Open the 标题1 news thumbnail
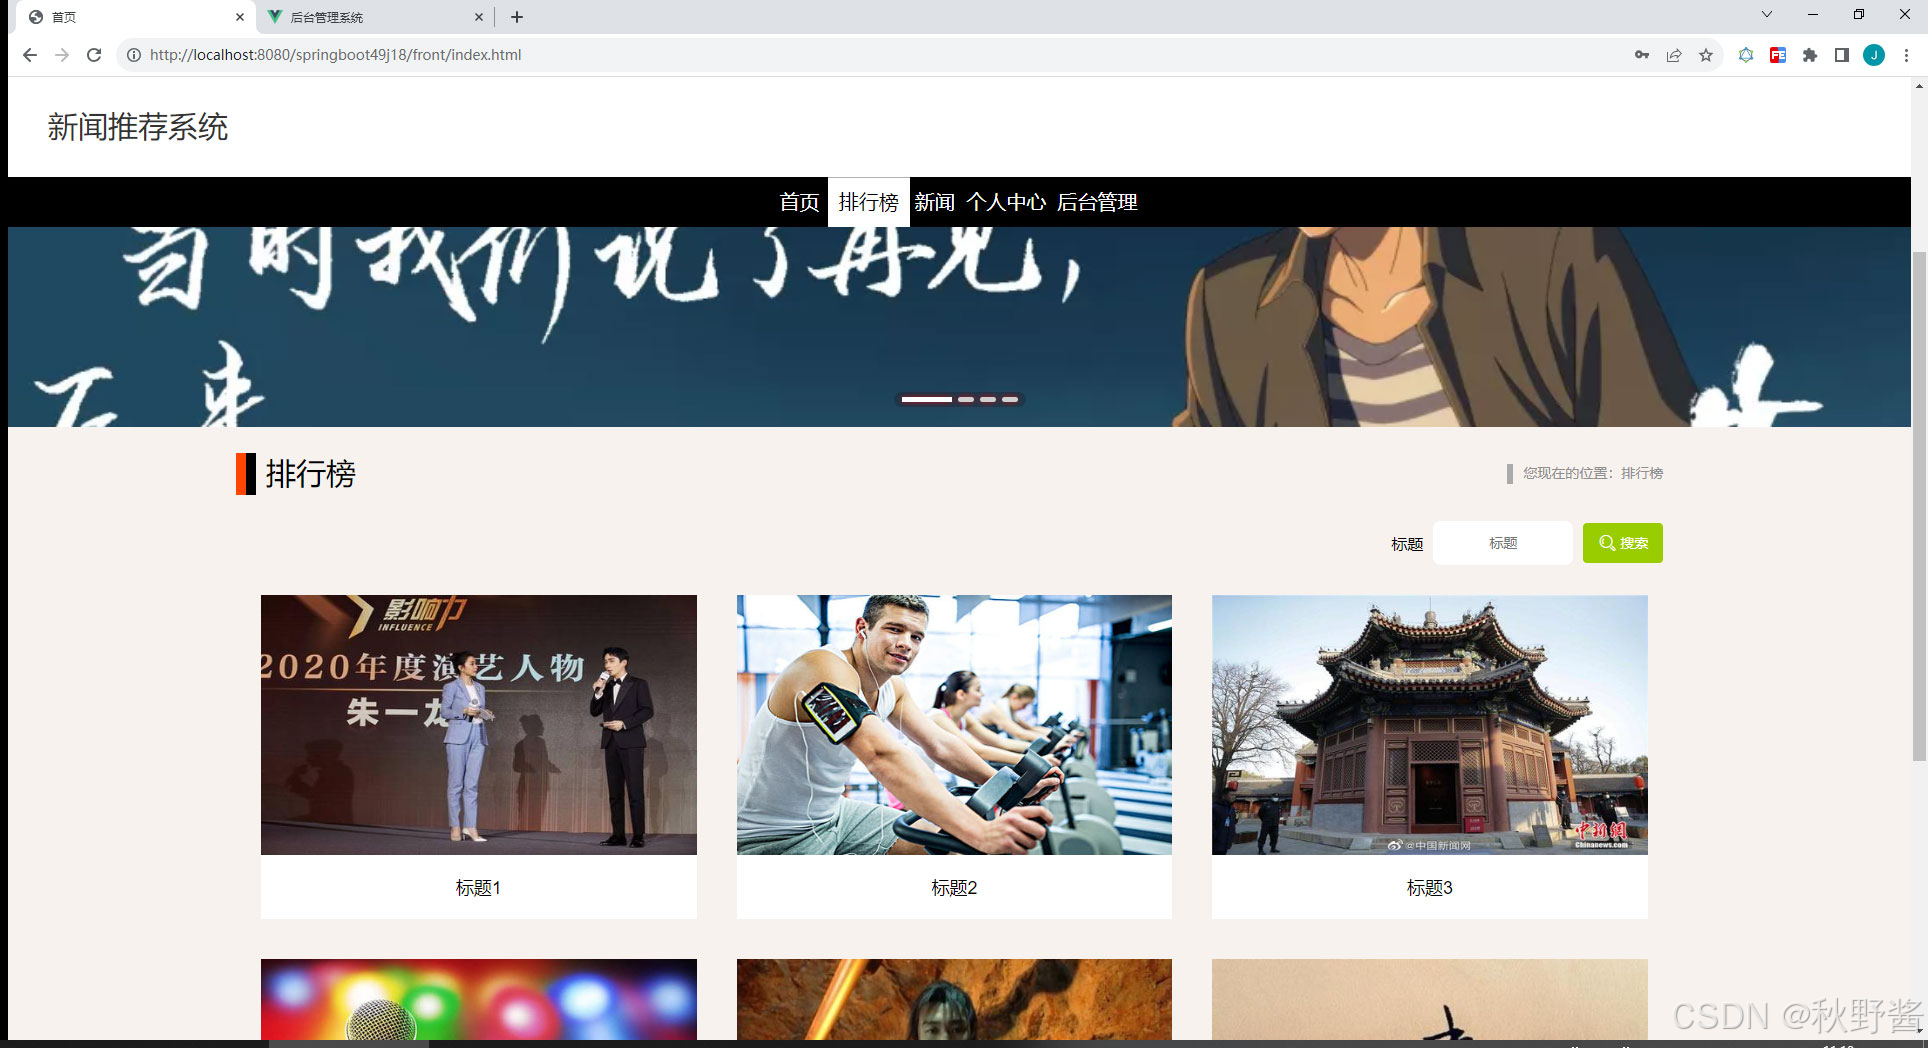 tap(479, 725)
